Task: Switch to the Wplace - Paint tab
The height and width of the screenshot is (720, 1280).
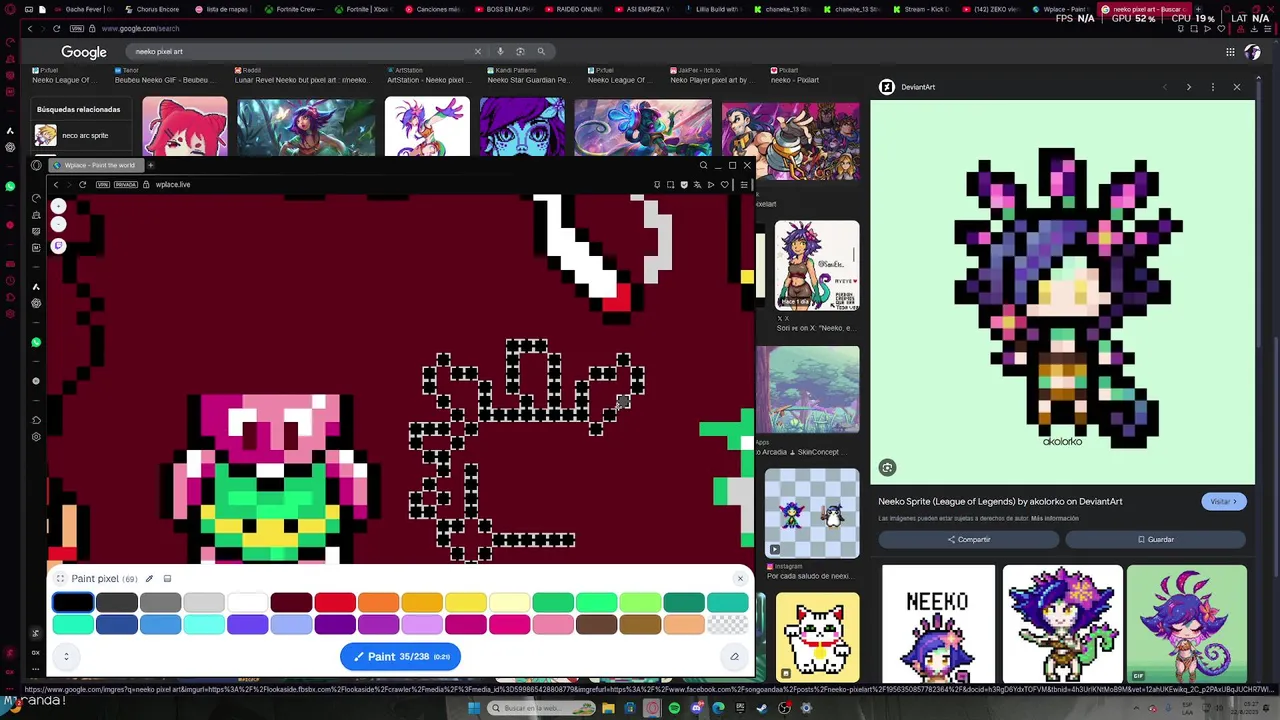Action: tap(1060, 9)
